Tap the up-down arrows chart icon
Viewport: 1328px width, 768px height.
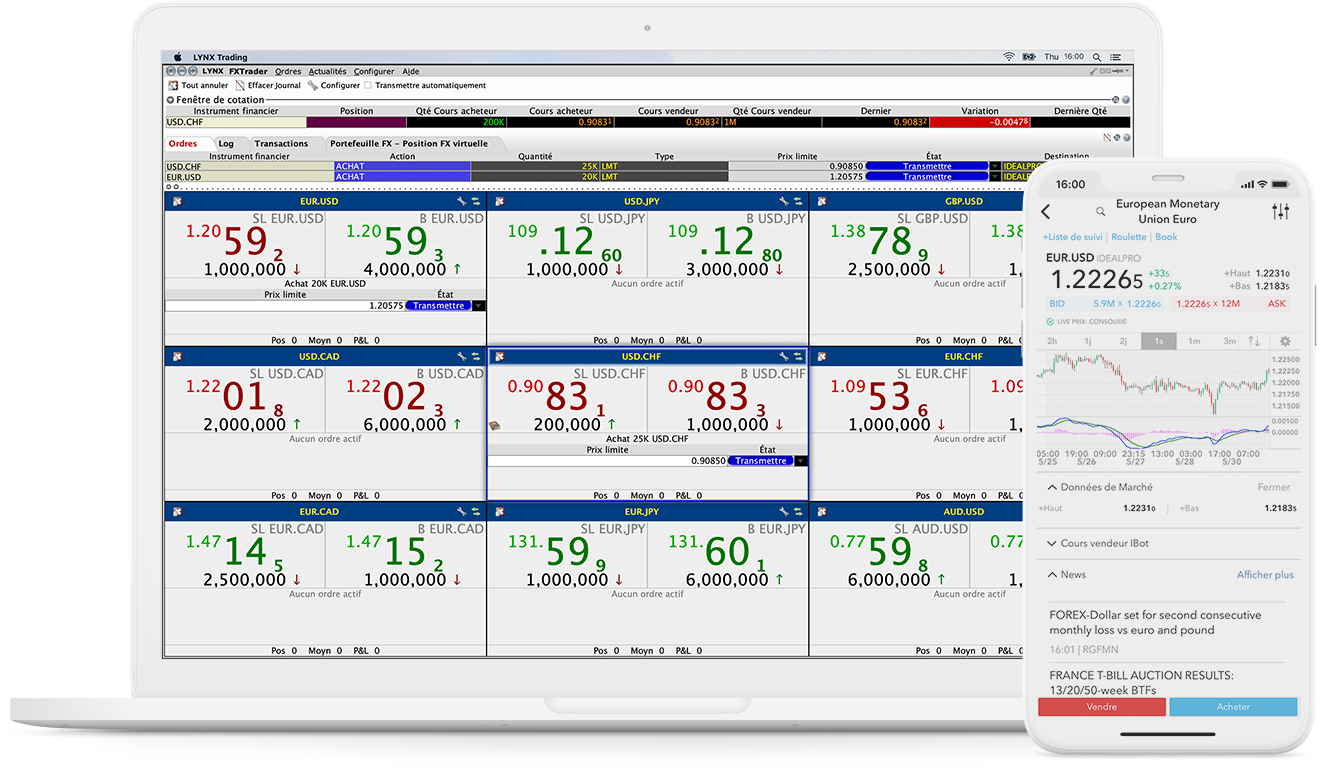1255,341
